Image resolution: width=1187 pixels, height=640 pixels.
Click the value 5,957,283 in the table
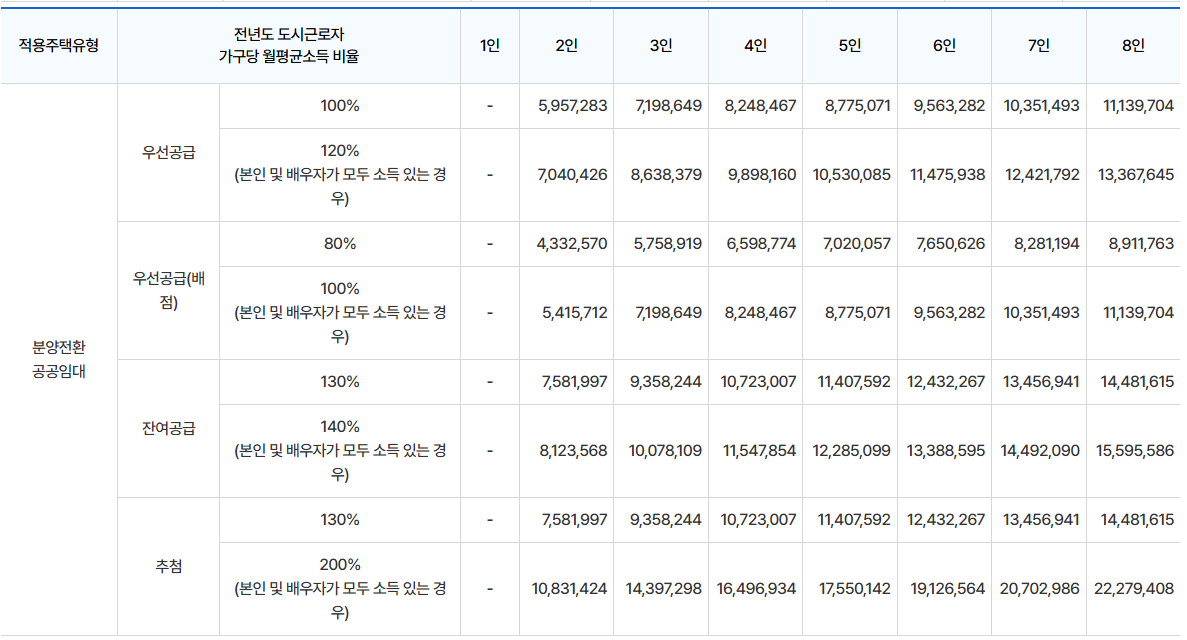point(569,105)
